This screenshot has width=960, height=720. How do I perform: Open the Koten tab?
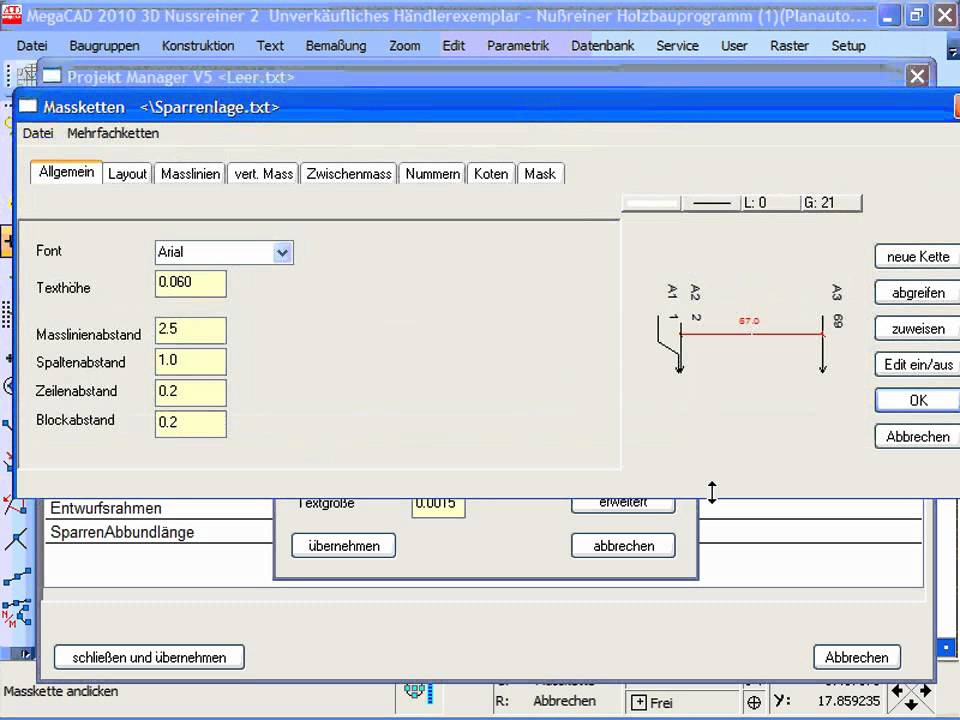click(x=491, y=174)
